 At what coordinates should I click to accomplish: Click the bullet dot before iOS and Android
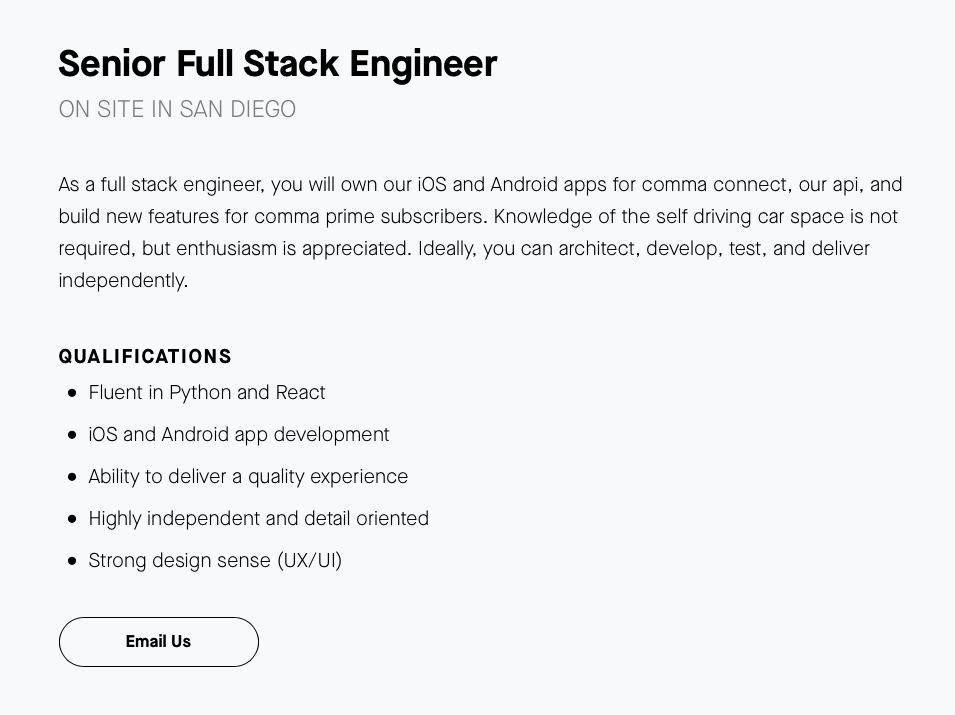click(x=72, y=435)
